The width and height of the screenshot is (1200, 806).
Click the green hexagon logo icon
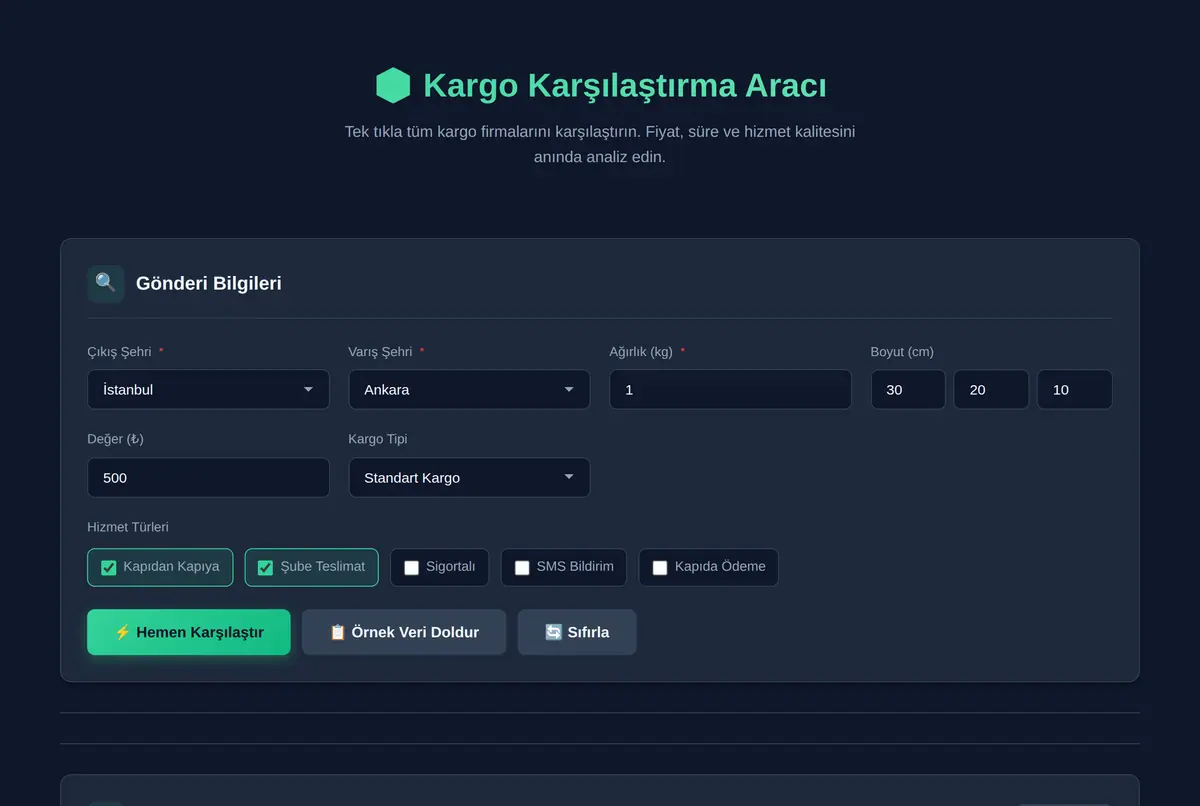click(x=393, y=86)
